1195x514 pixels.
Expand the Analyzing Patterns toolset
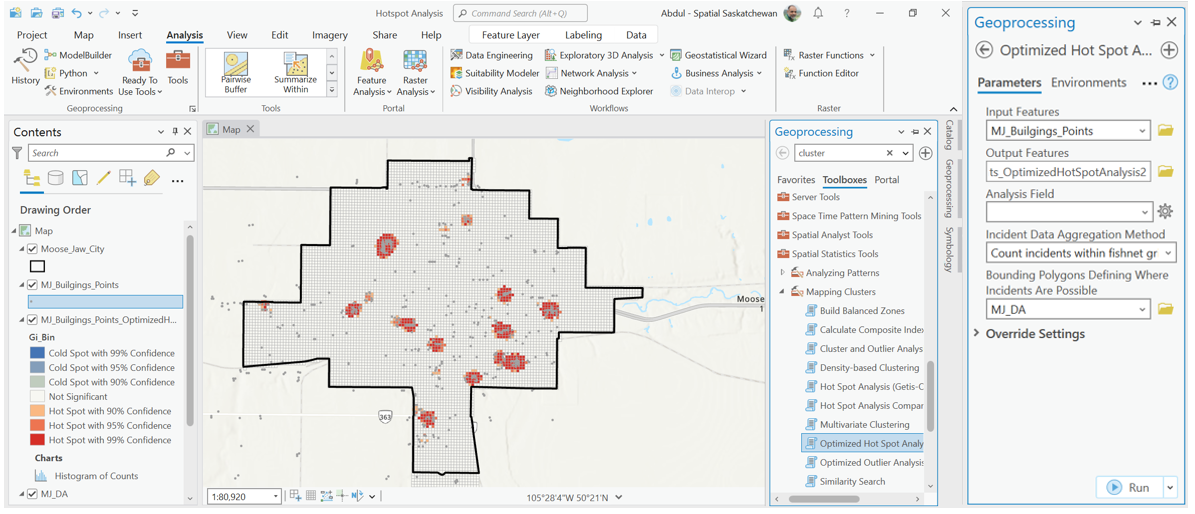pyautogui.click(x=783, y=273)
